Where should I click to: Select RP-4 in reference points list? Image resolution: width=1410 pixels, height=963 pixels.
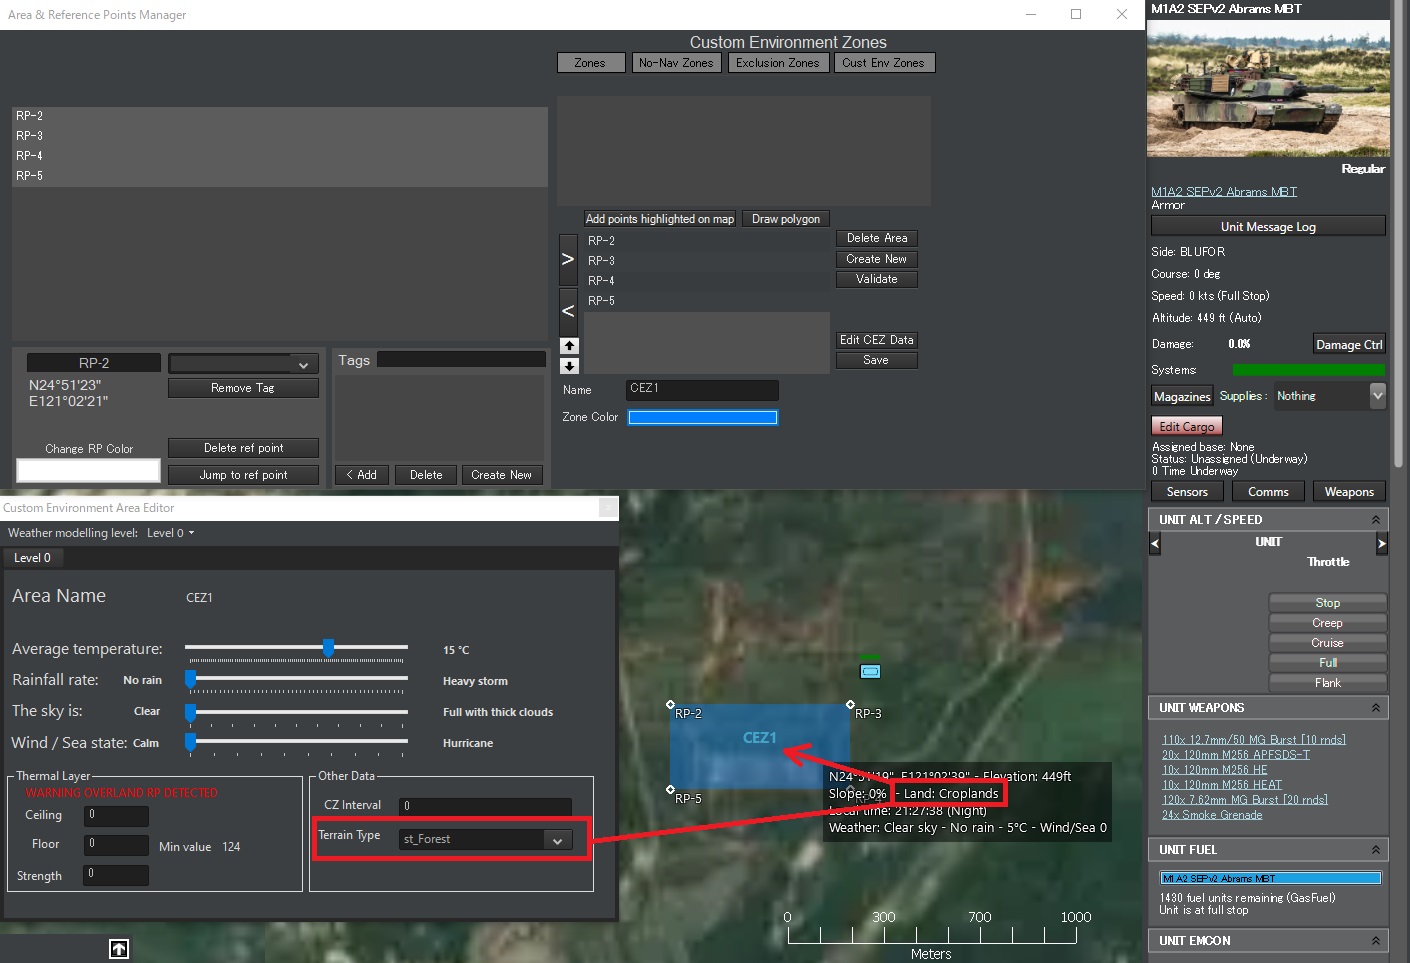click(280, 156)
